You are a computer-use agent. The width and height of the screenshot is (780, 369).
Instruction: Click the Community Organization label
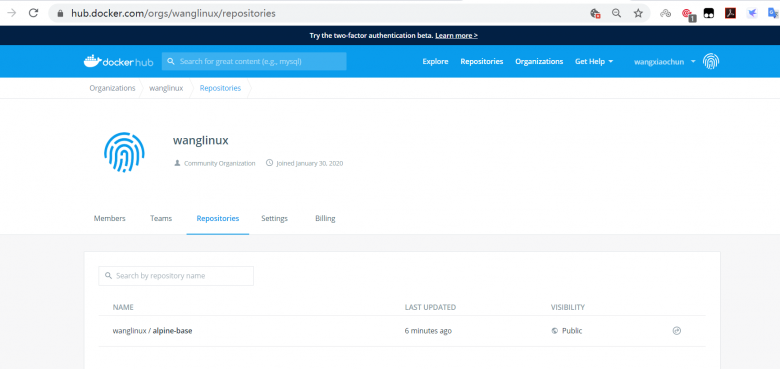pos(219,163)
